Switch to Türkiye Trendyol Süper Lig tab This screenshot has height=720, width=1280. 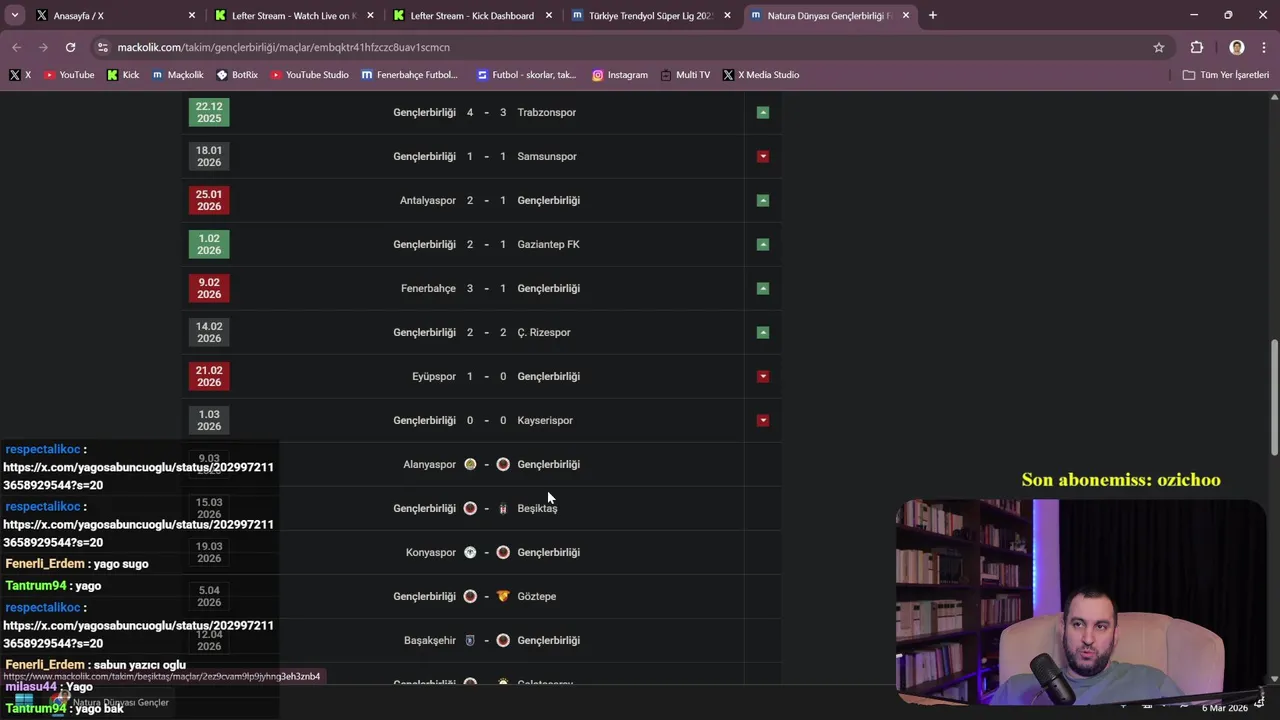pyautogui.click(x=652, y=15)
